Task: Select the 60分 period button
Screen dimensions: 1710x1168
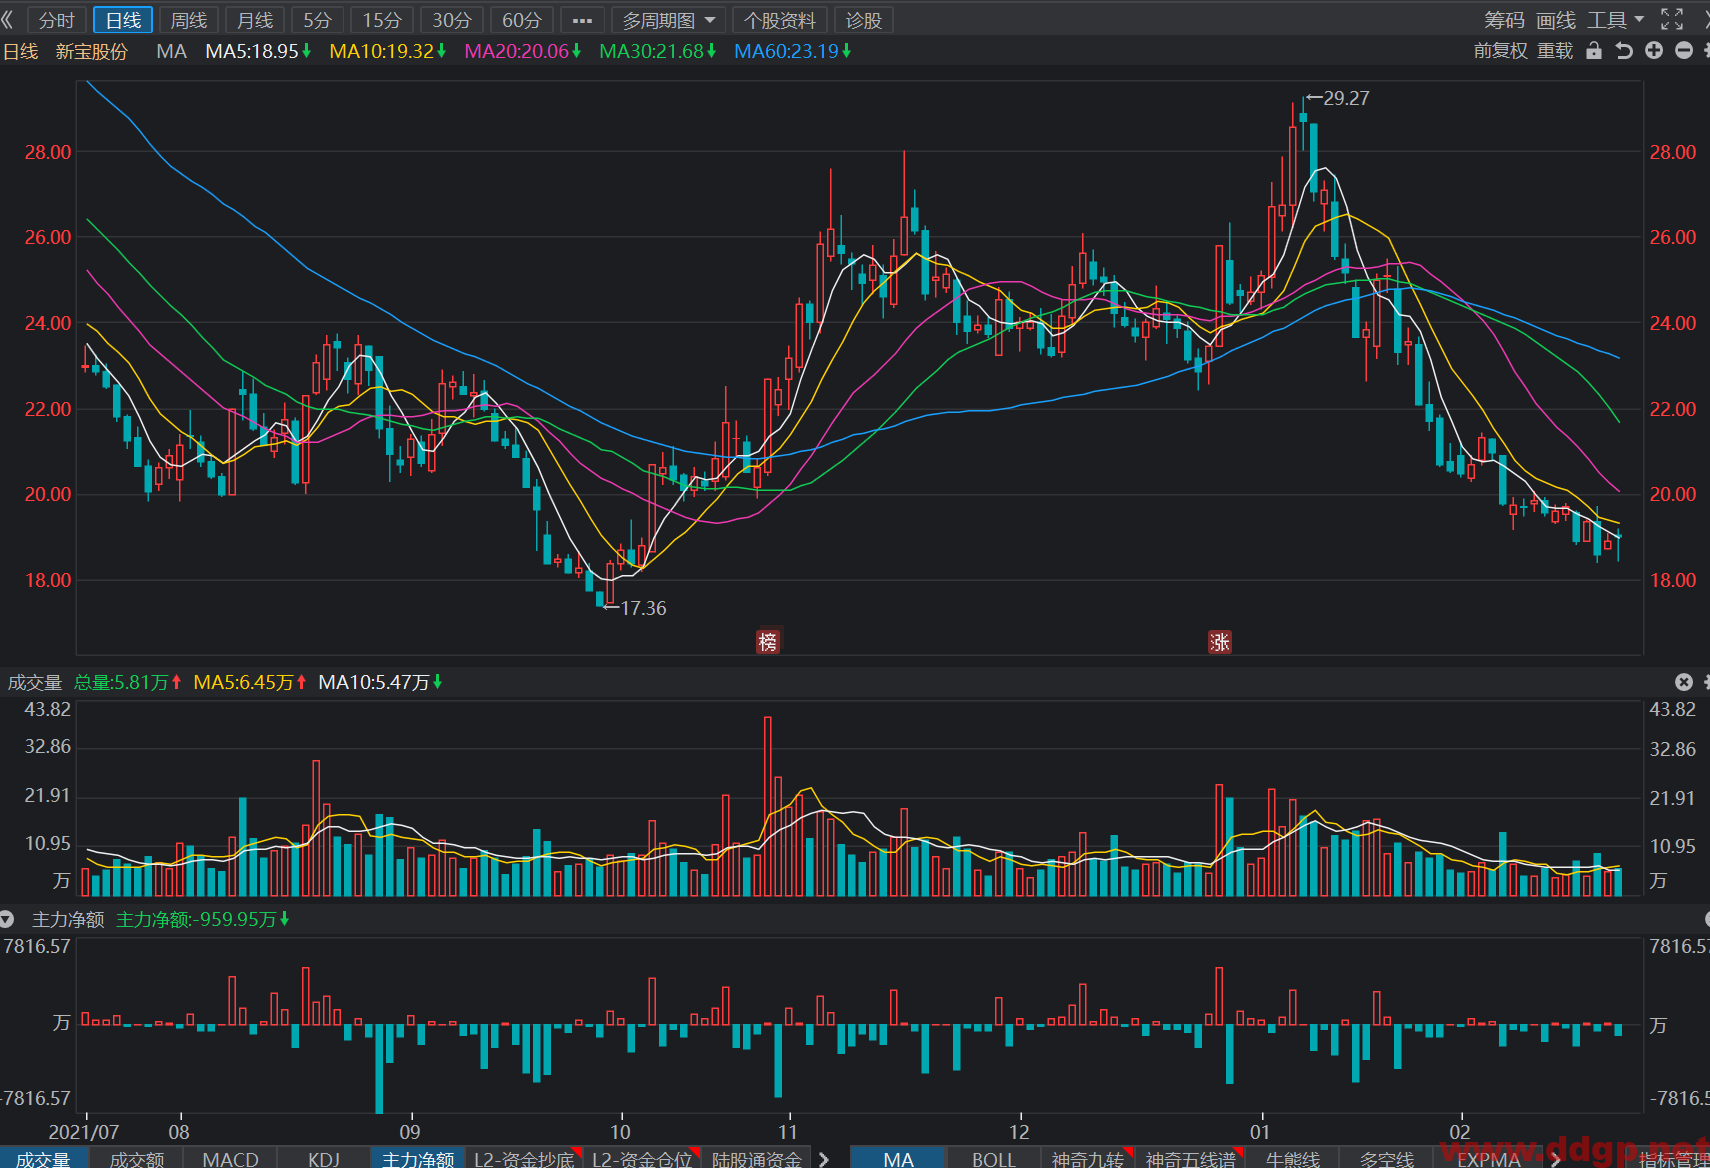Action: [522, 20]
